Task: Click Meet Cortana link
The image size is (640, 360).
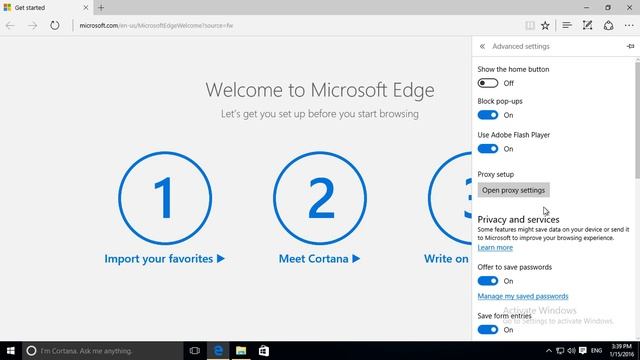Action: point(320,259)
